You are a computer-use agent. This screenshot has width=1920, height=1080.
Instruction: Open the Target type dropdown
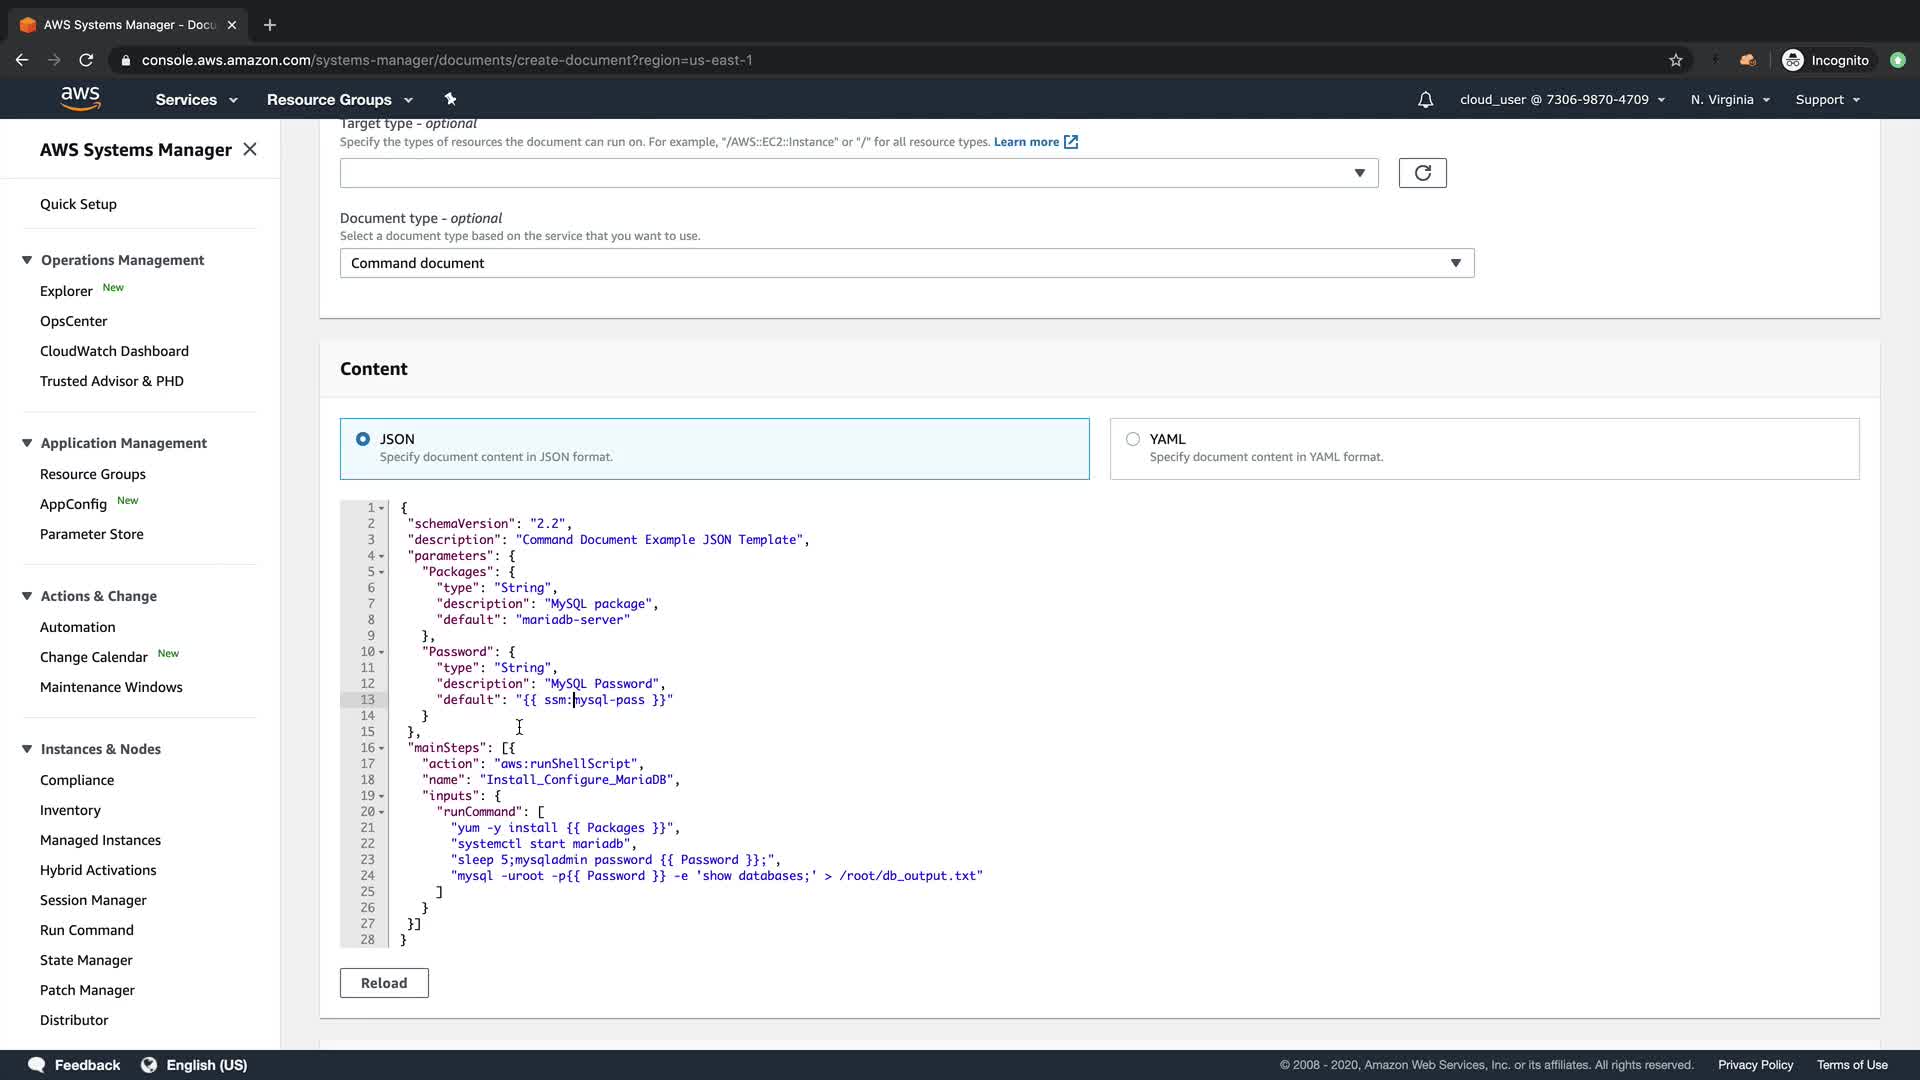tap(858, 173)
